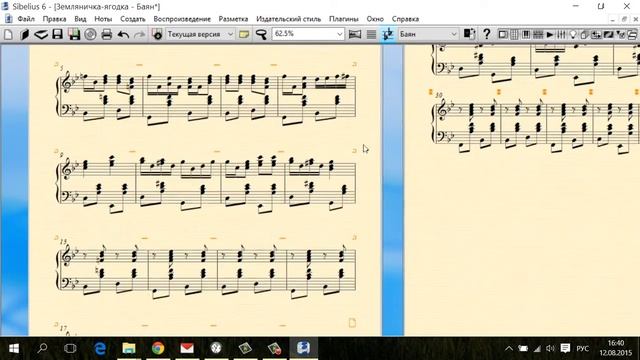Viewport: 640px width, 360px height.
Task: Open the Правка menu
Action: [x=54, y=19]
